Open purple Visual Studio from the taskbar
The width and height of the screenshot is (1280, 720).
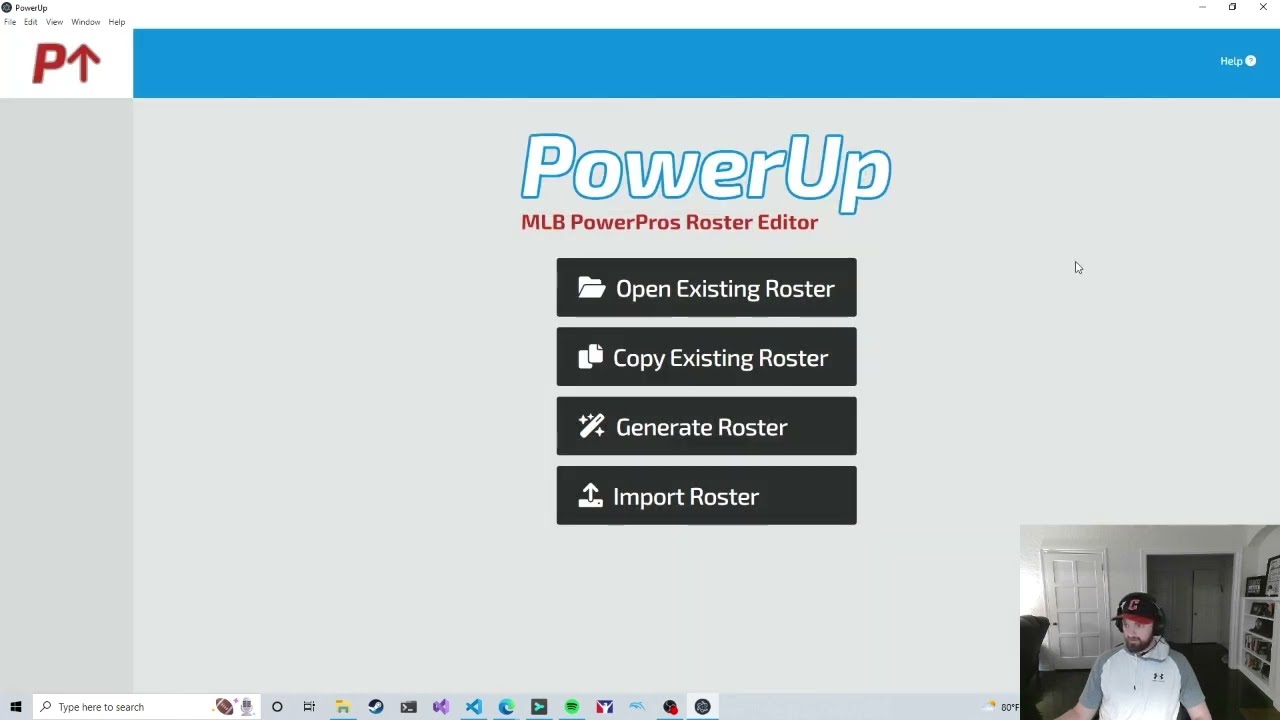441,707
